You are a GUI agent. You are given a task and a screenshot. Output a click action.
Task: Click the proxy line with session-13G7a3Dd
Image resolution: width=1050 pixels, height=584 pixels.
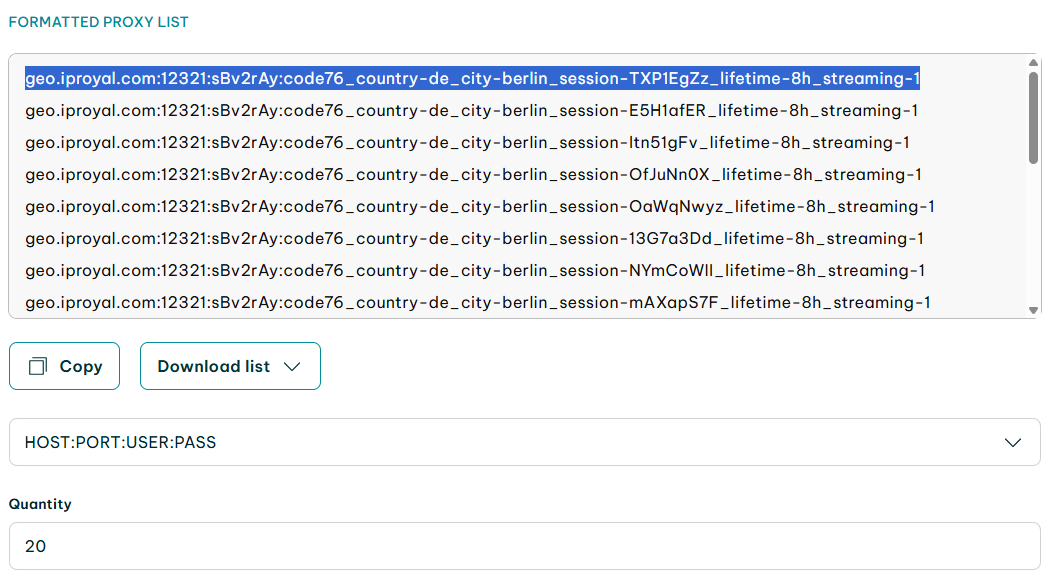point(474,238)
